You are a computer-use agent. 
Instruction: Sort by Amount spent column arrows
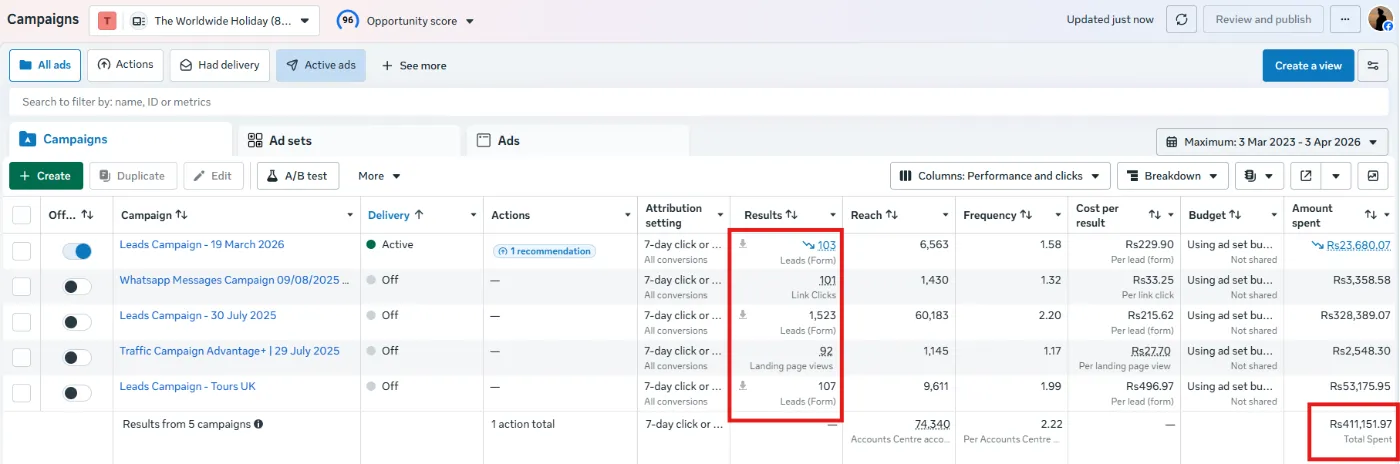[1372, 215]
